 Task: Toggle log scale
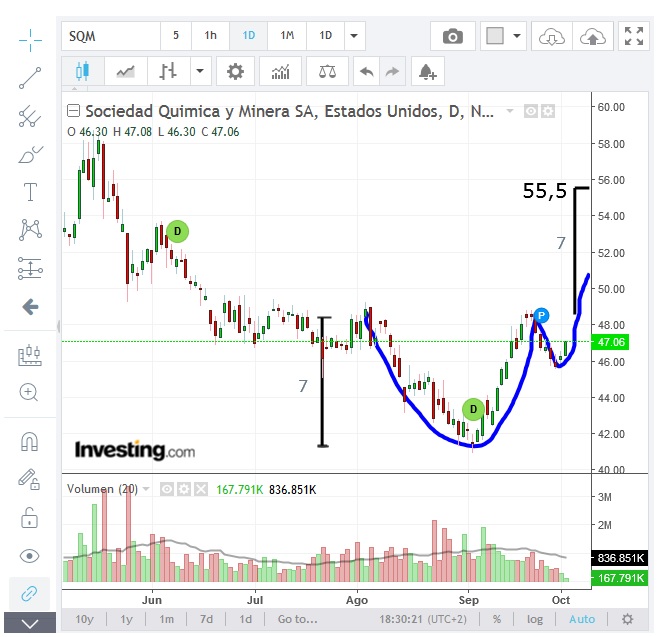point(535,619)
